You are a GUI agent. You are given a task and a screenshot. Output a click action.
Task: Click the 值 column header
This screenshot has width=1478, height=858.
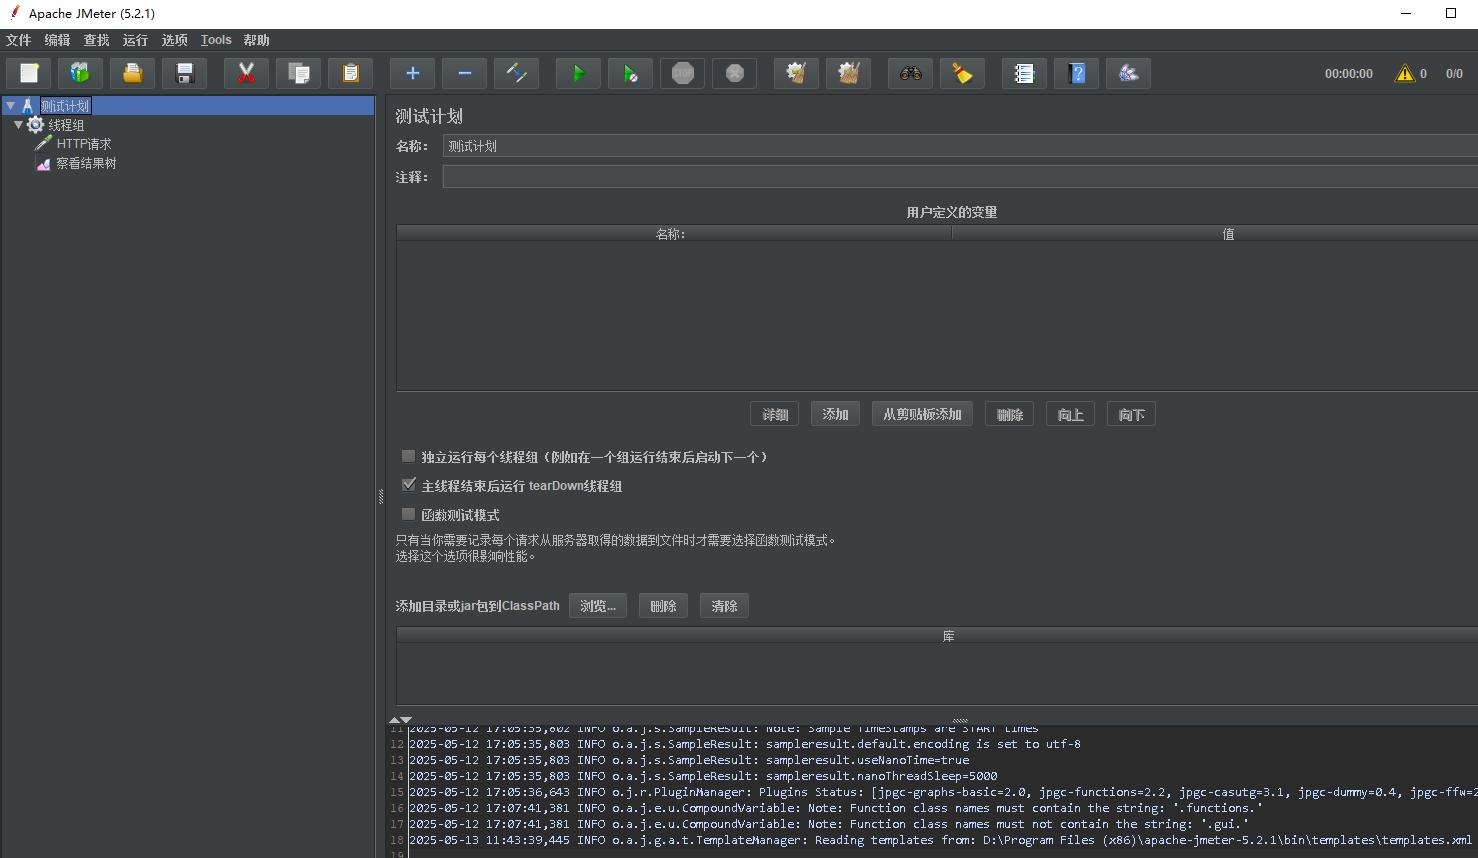click(1215, 233)
